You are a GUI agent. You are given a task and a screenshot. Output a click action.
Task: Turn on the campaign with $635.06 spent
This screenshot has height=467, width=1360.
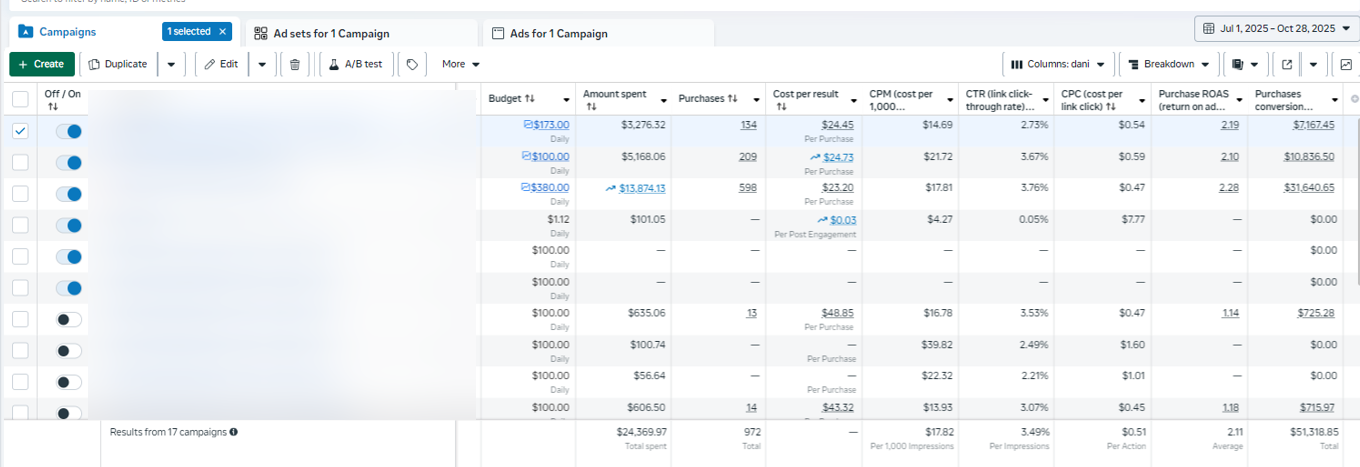[69, 319]
